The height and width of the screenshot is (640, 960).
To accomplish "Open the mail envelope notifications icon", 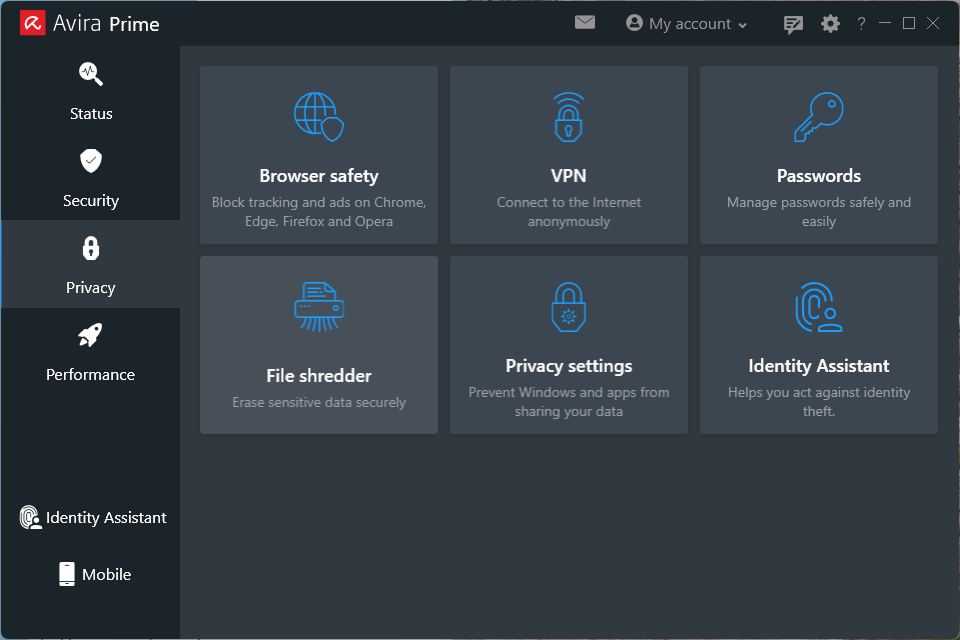I will point(585,23).
